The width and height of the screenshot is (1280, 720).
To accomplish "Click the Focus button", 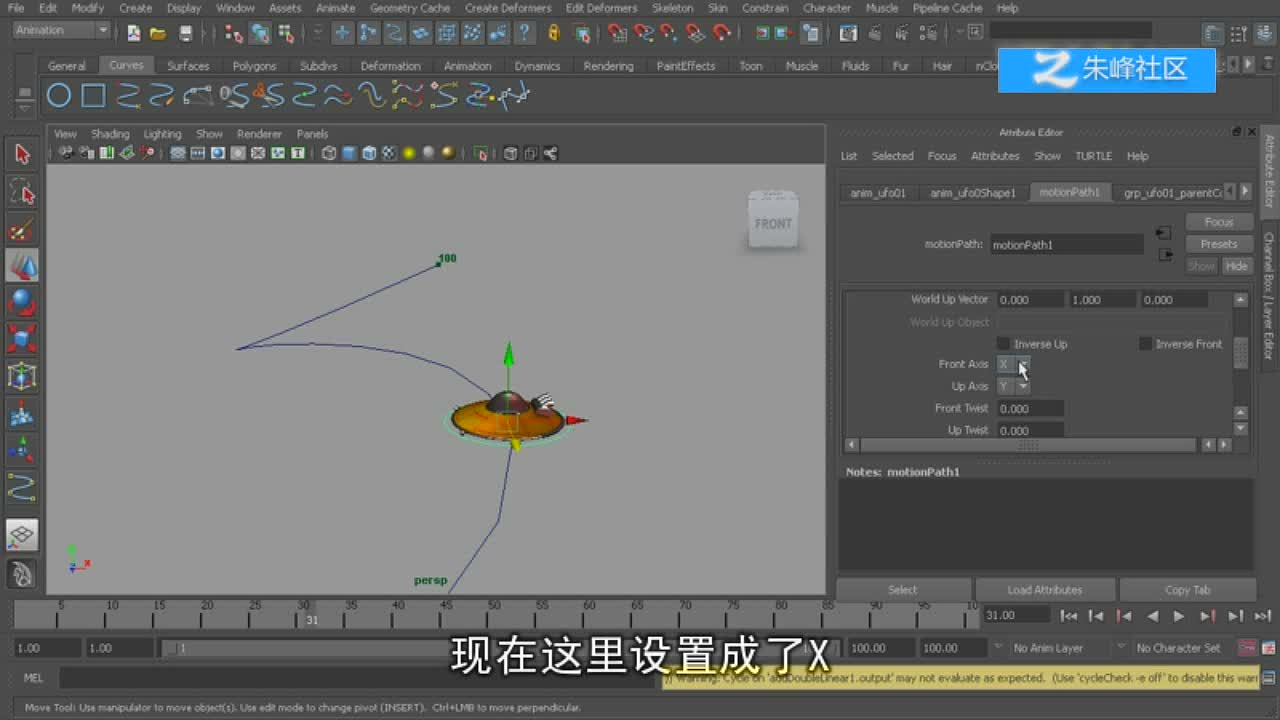I will 1218,222.
